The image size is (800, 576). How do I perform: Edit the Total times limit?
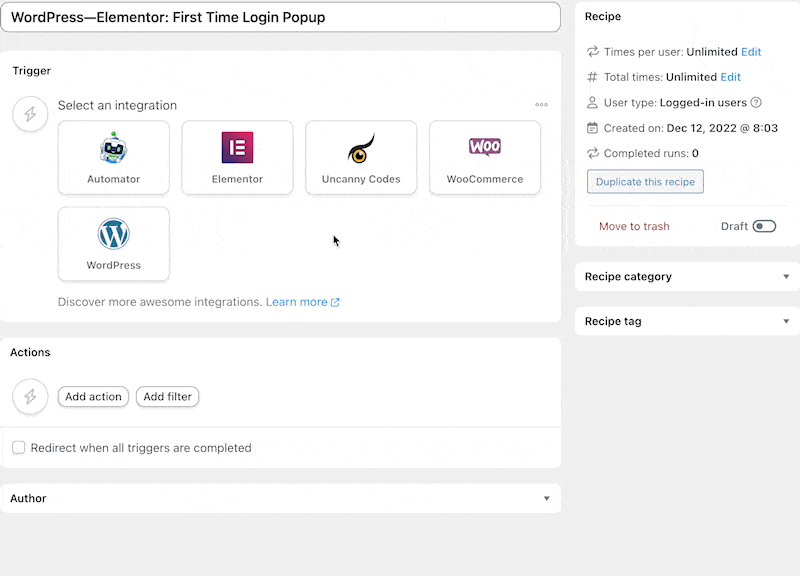pyautogui.click(x=730, y=77)
